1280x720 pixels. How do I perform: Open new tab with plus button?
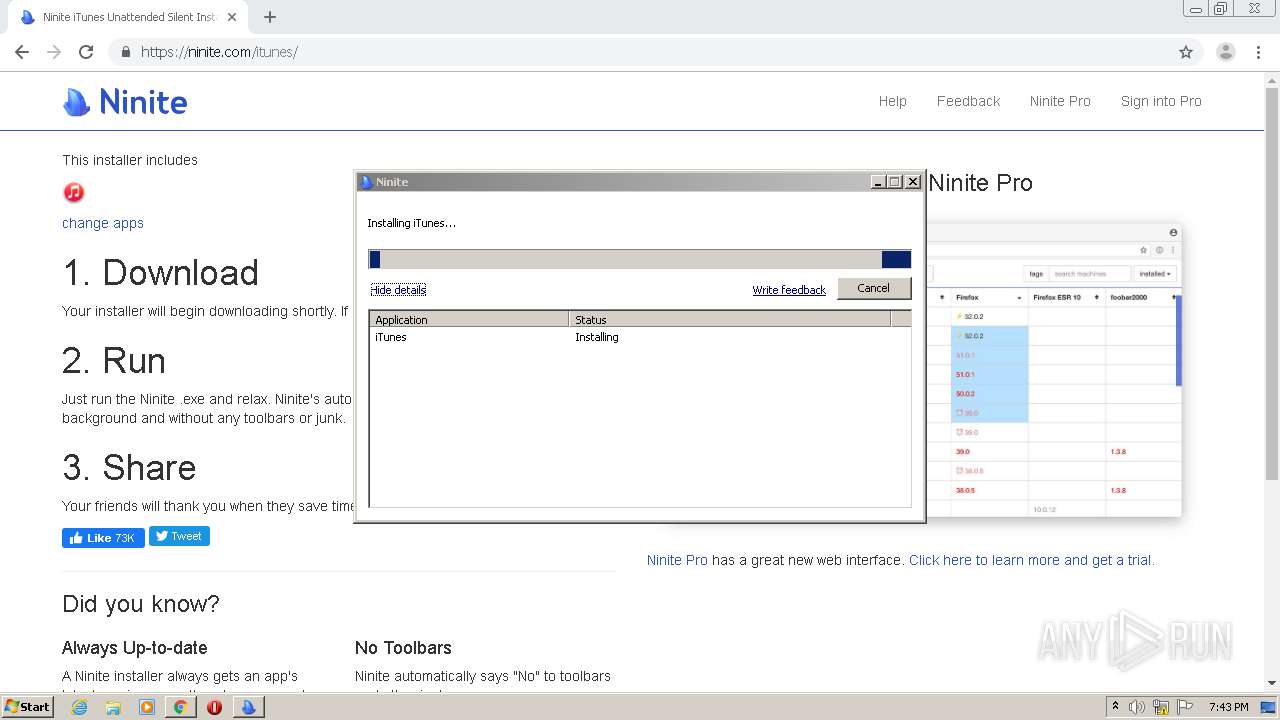270,17
